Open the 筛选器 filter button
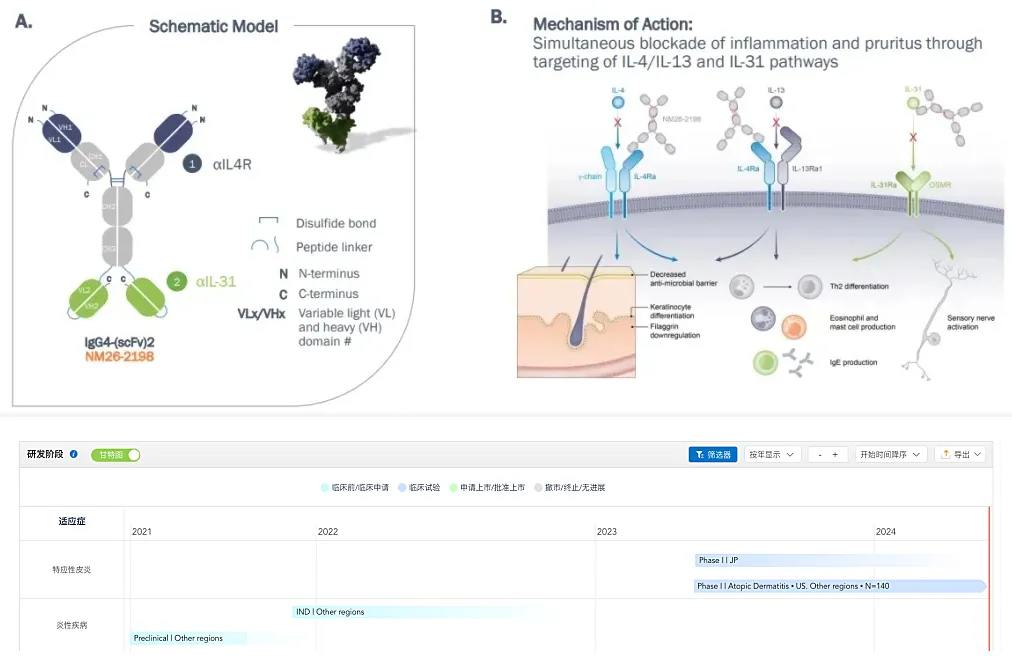 pyautogui.click(x=713, y=455)
